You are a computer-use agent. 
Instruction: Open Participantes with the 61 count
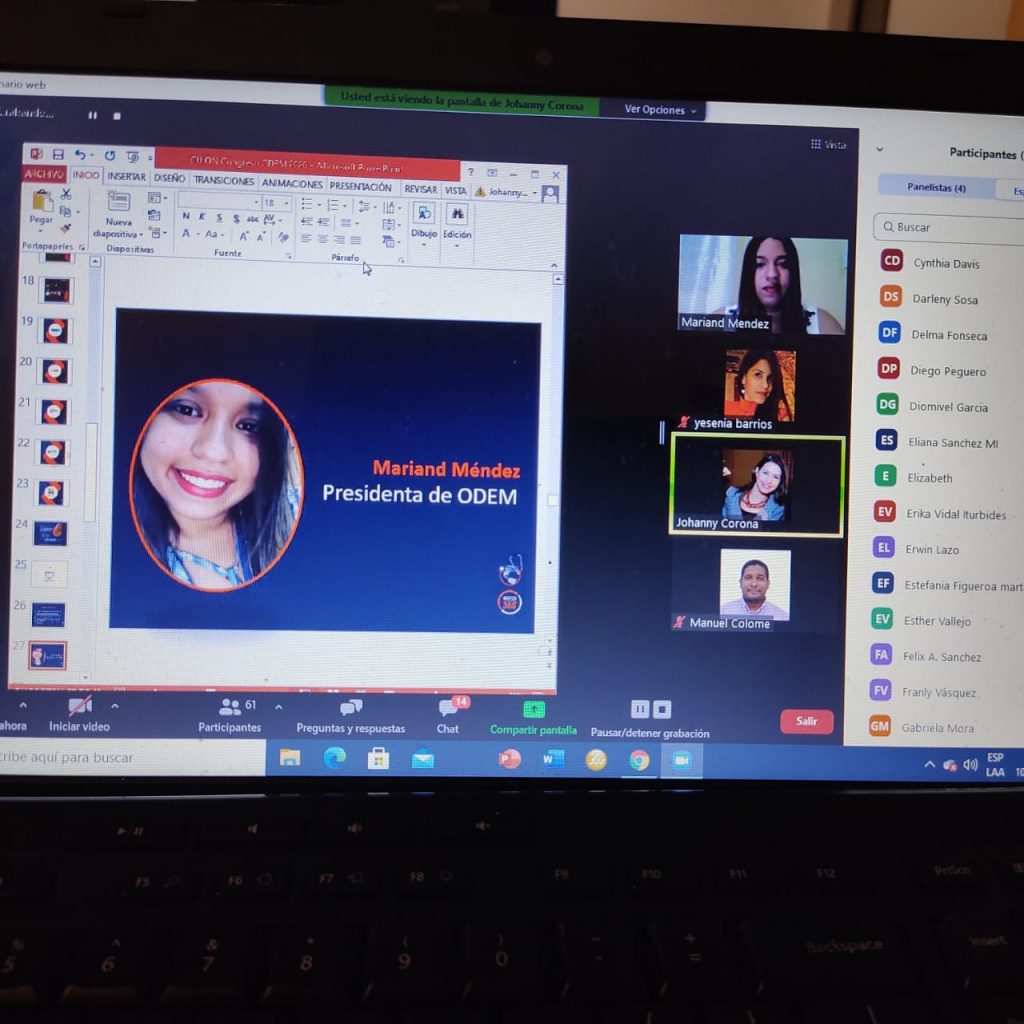pos(230,716)
